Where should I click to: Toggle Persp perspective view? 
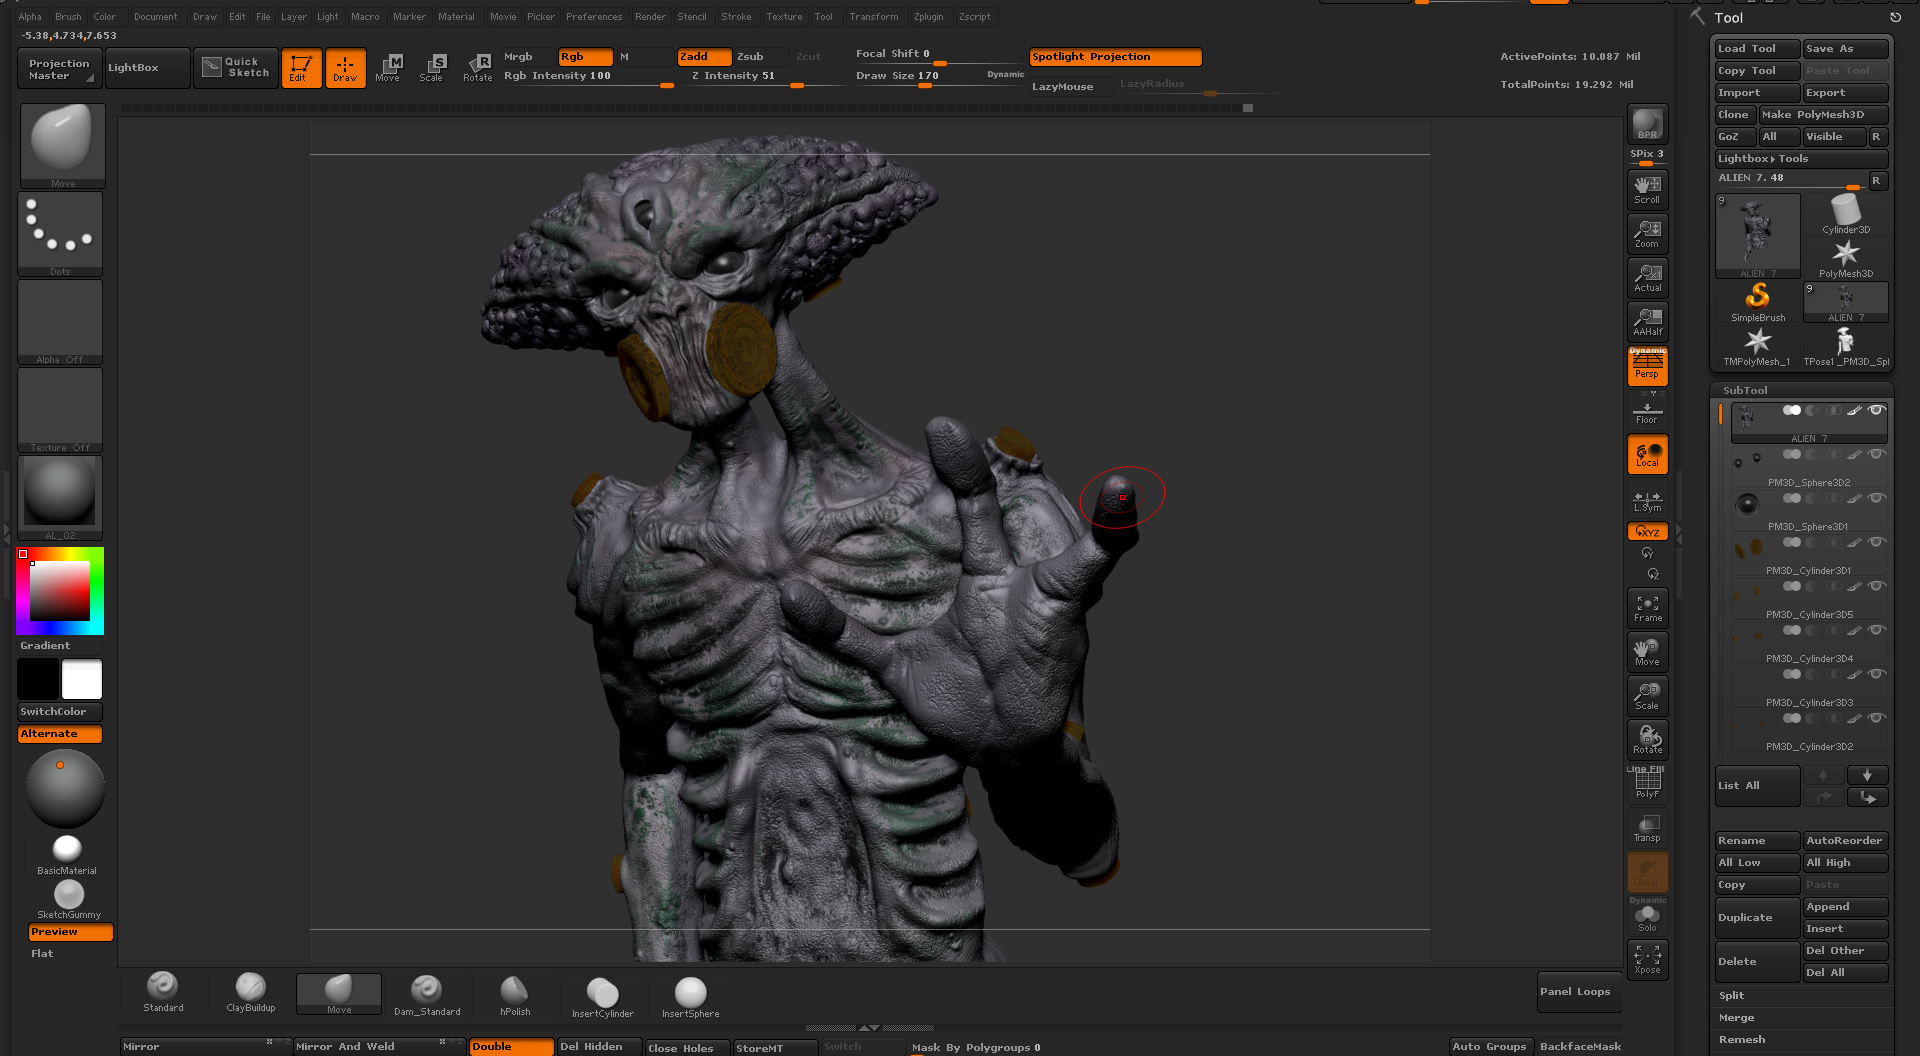(1647, 366)
